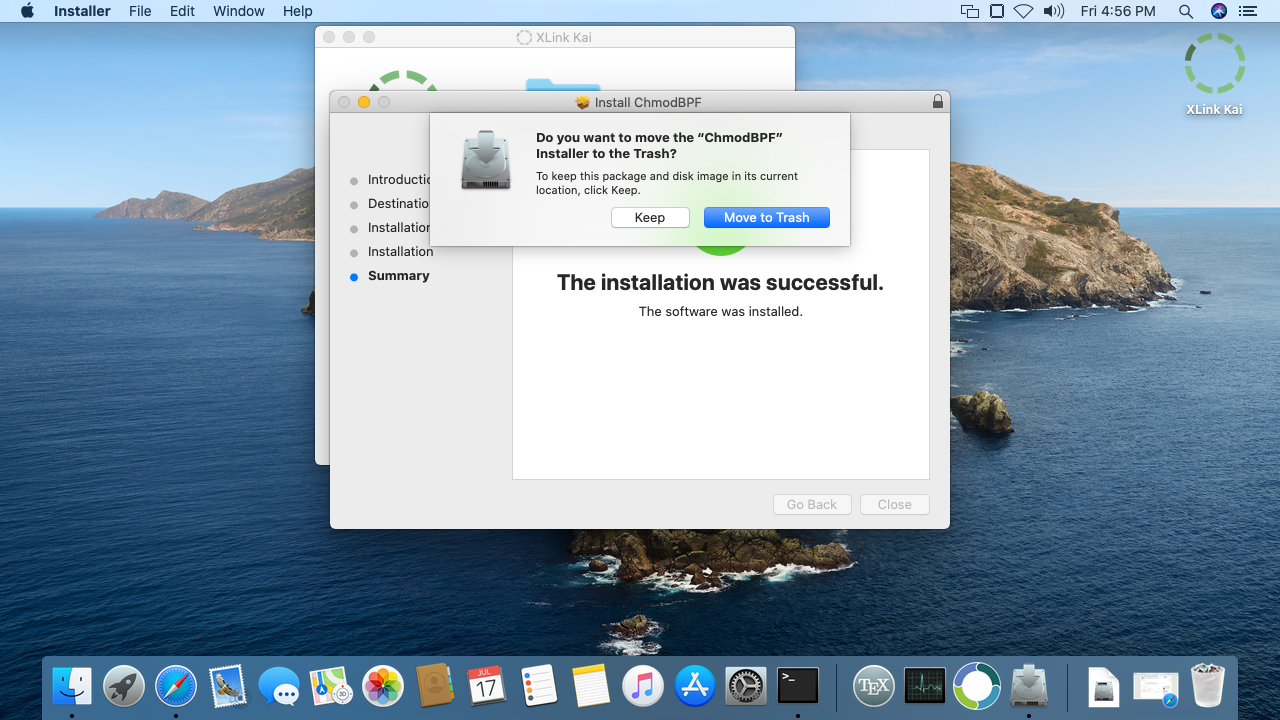Open the Trash in the Dock
Screen dimensions: 1280x720
(x=1208, y=686)
